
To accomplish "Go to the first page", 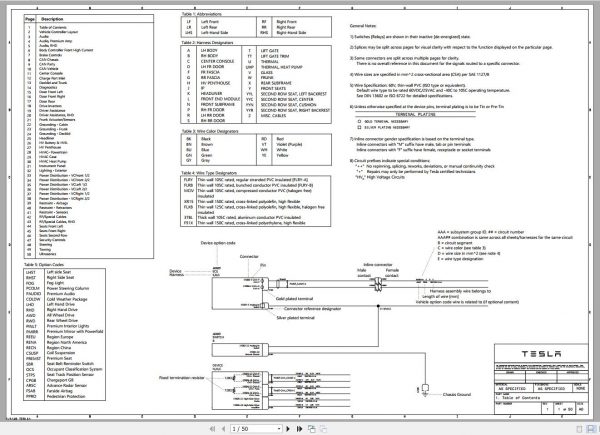I will [x=213, y=429].
